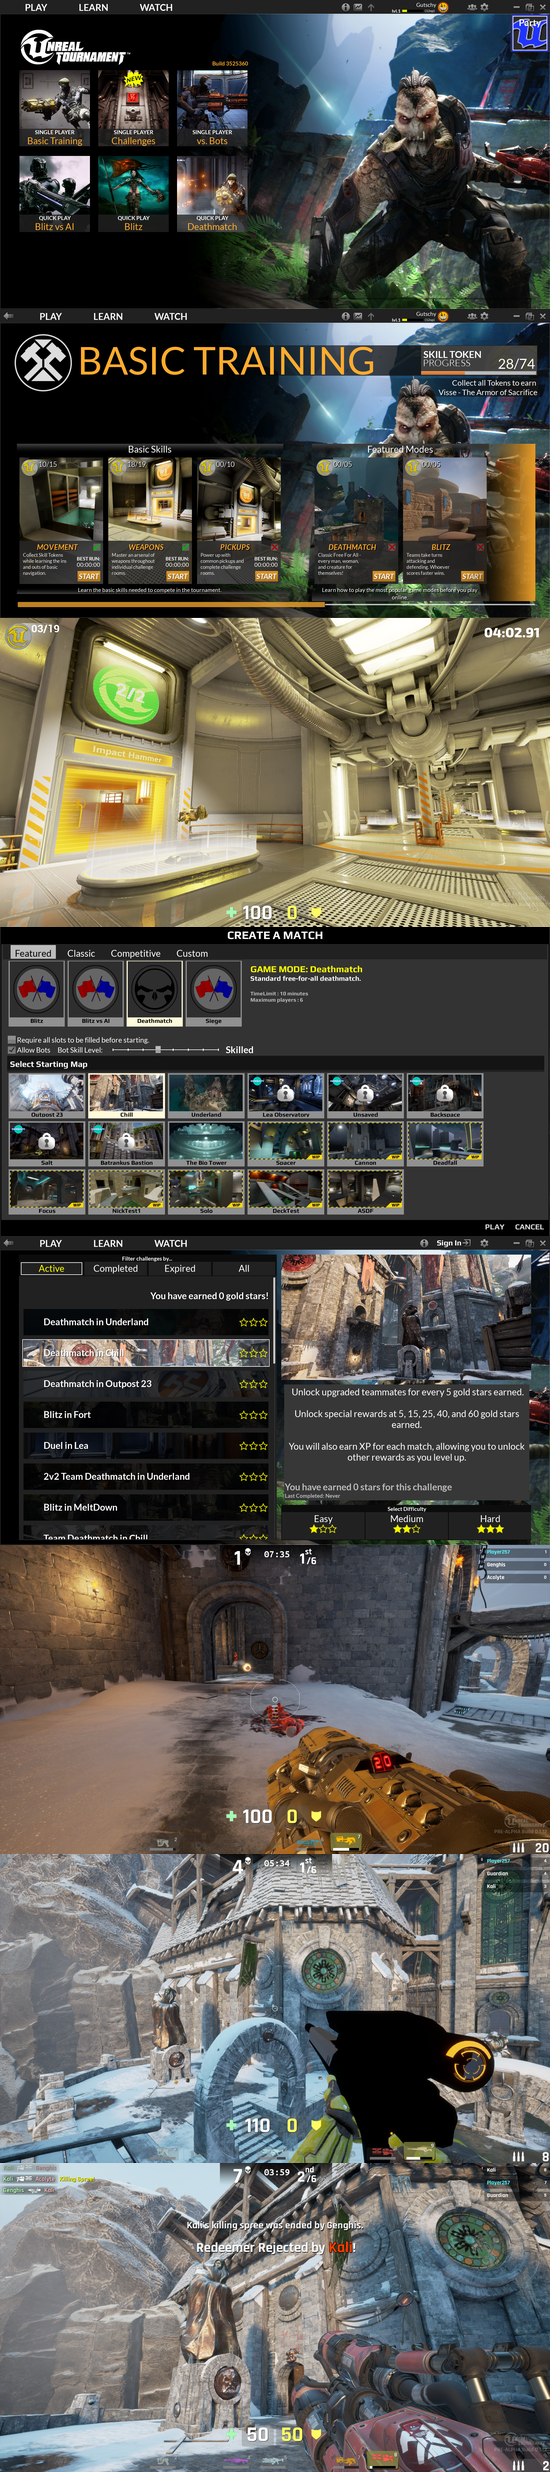Toggle Require all slots to be filled checkbox
The width and height of the screenshot is (550, 2472).
point(12,1040)
